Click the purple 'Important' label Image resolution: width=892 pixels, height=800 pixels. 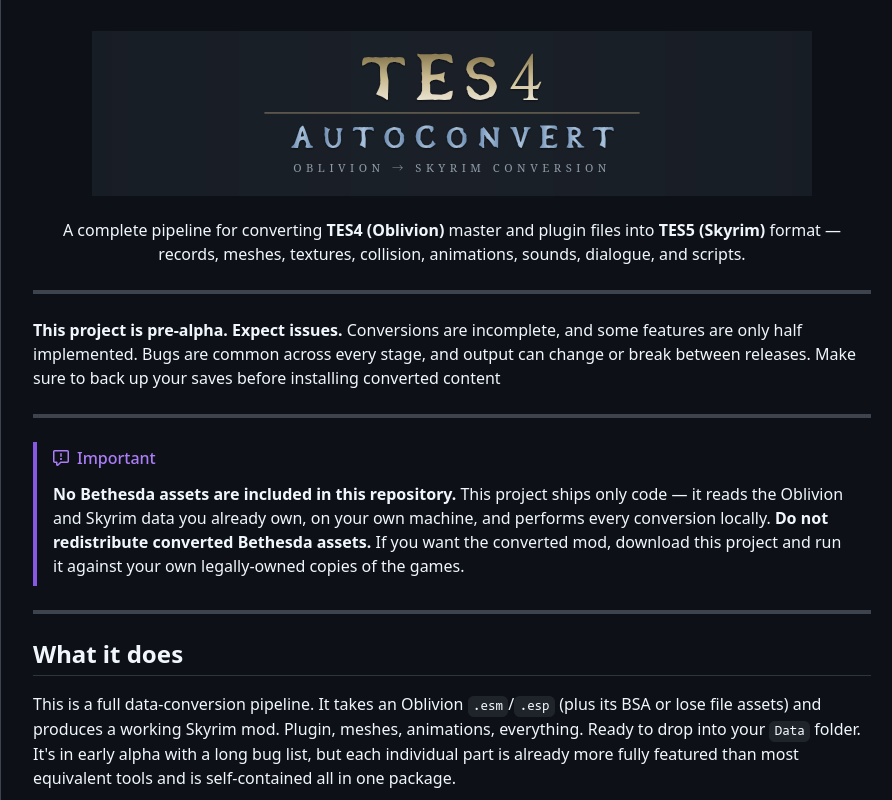click(x=116, y=458)
